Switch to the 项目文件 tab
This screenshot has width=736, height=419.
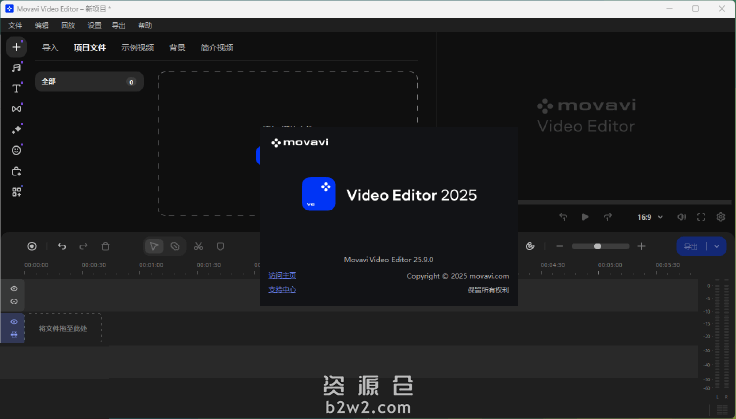90,47
